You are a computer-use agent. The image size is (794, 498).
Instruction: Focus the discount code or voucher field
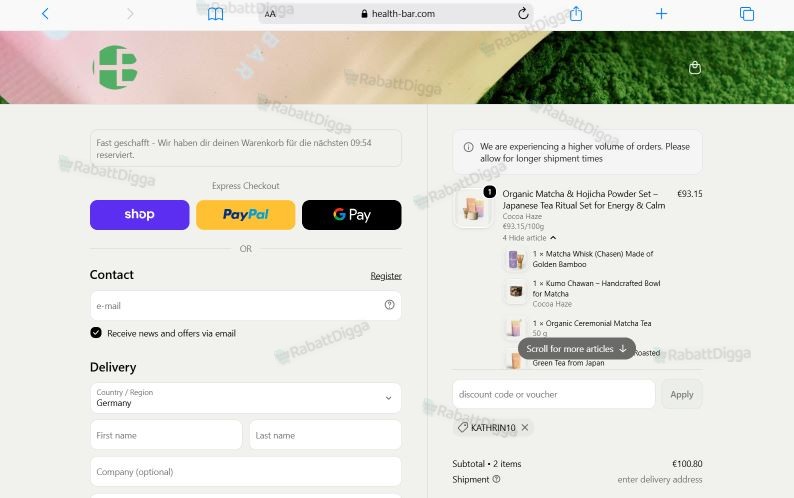click(553, 394)
